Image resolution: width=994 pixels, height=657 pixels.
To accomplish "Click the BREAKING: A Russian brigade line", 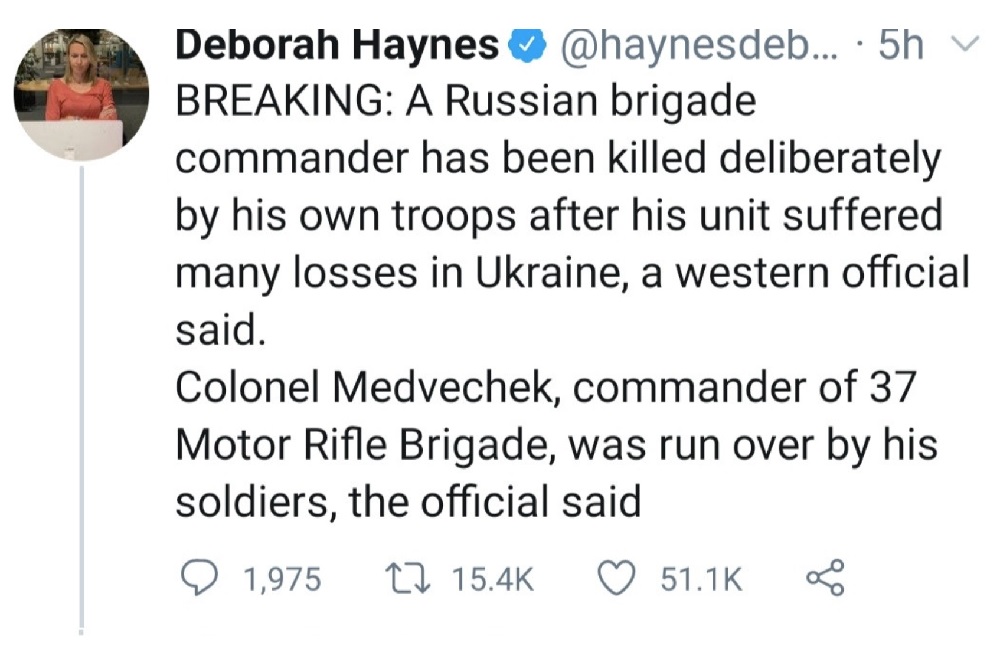I will pyautogui.click(x=466, y=102).
